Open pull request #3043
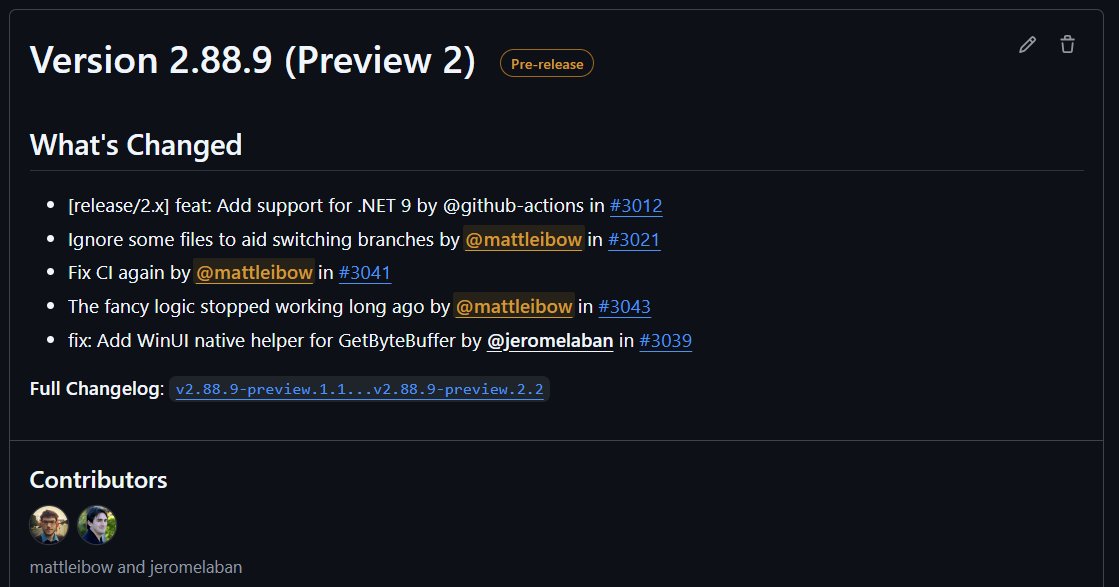 pyautogui.click(x=625, y=307)
